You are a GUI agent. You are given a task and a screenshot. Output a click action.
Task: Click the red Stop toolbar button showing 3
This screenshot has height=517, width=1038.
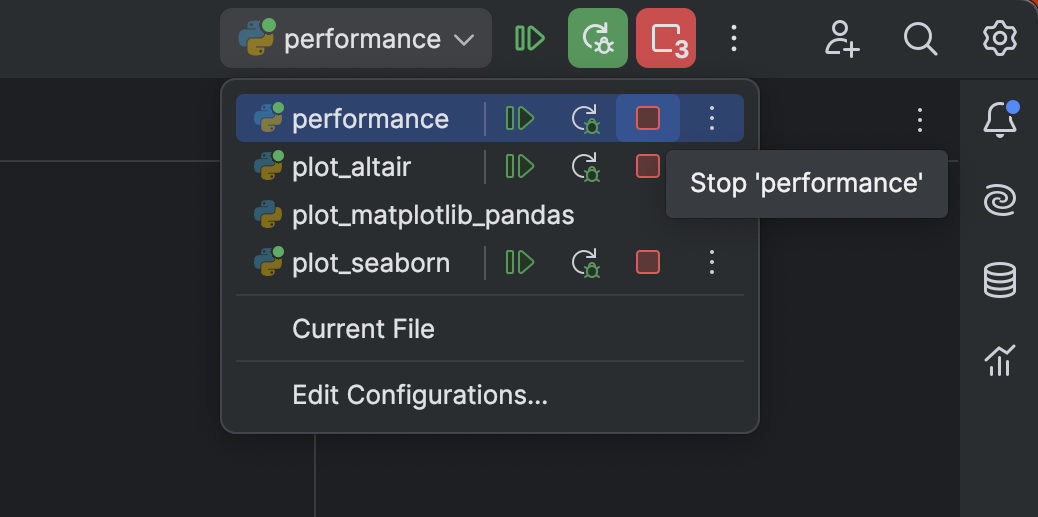coord(666,39)
